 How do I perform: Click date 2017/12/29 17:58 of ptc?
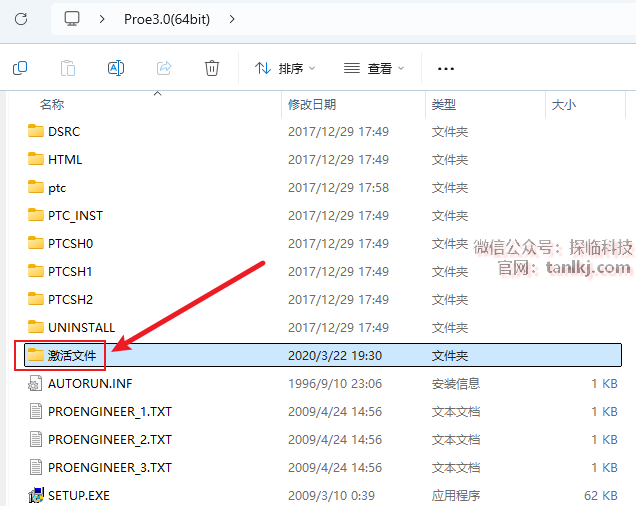click(x=338, y=187)
